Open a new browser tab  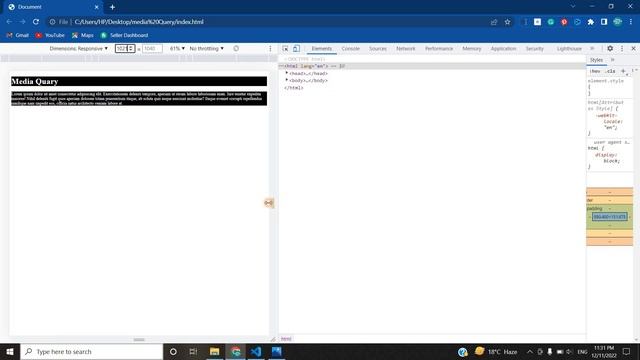point(112,7)
